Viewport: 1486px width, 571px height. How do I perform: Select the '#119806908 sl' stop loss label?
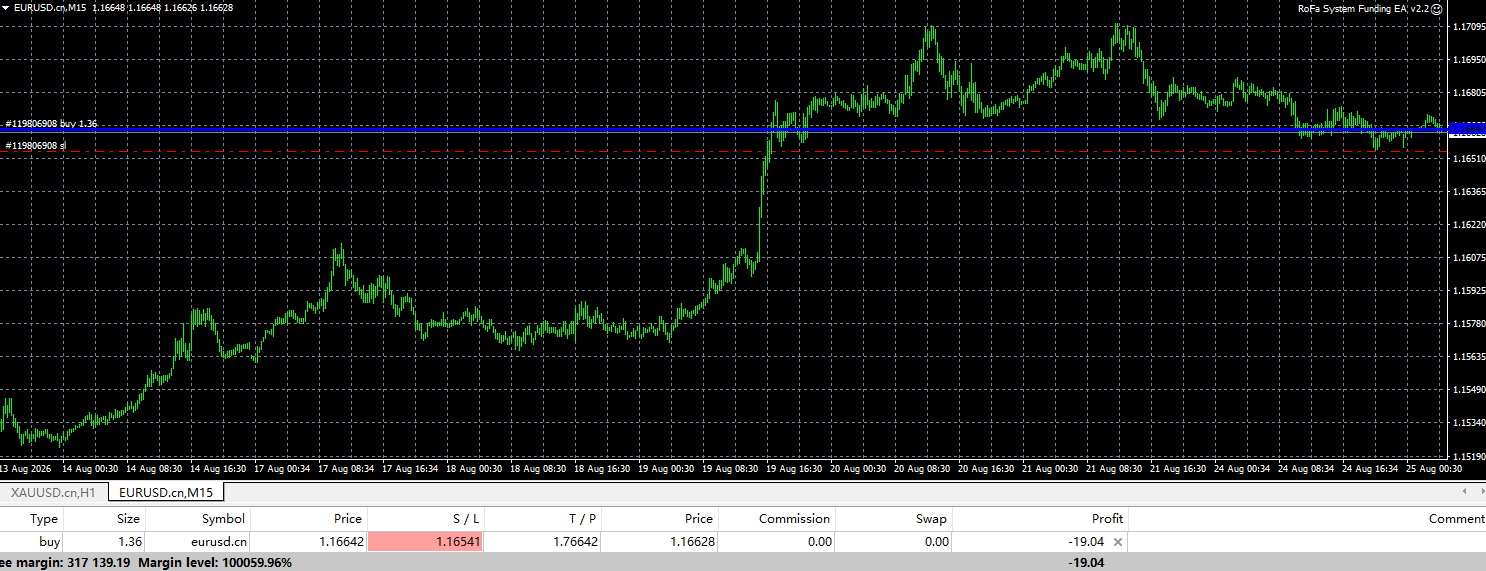(x=35, y=146)
